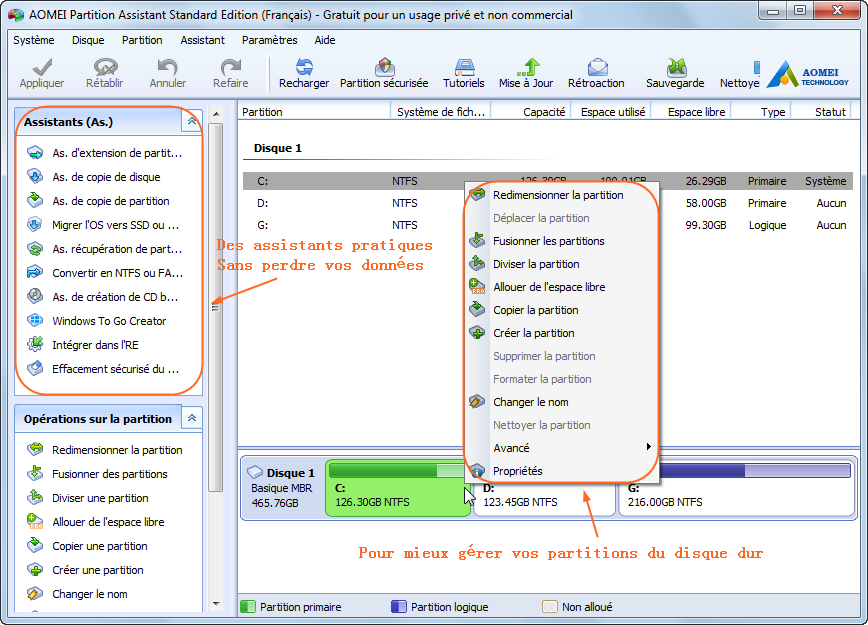Collapse the Assistants (As.) panel

tap(192, 121)
